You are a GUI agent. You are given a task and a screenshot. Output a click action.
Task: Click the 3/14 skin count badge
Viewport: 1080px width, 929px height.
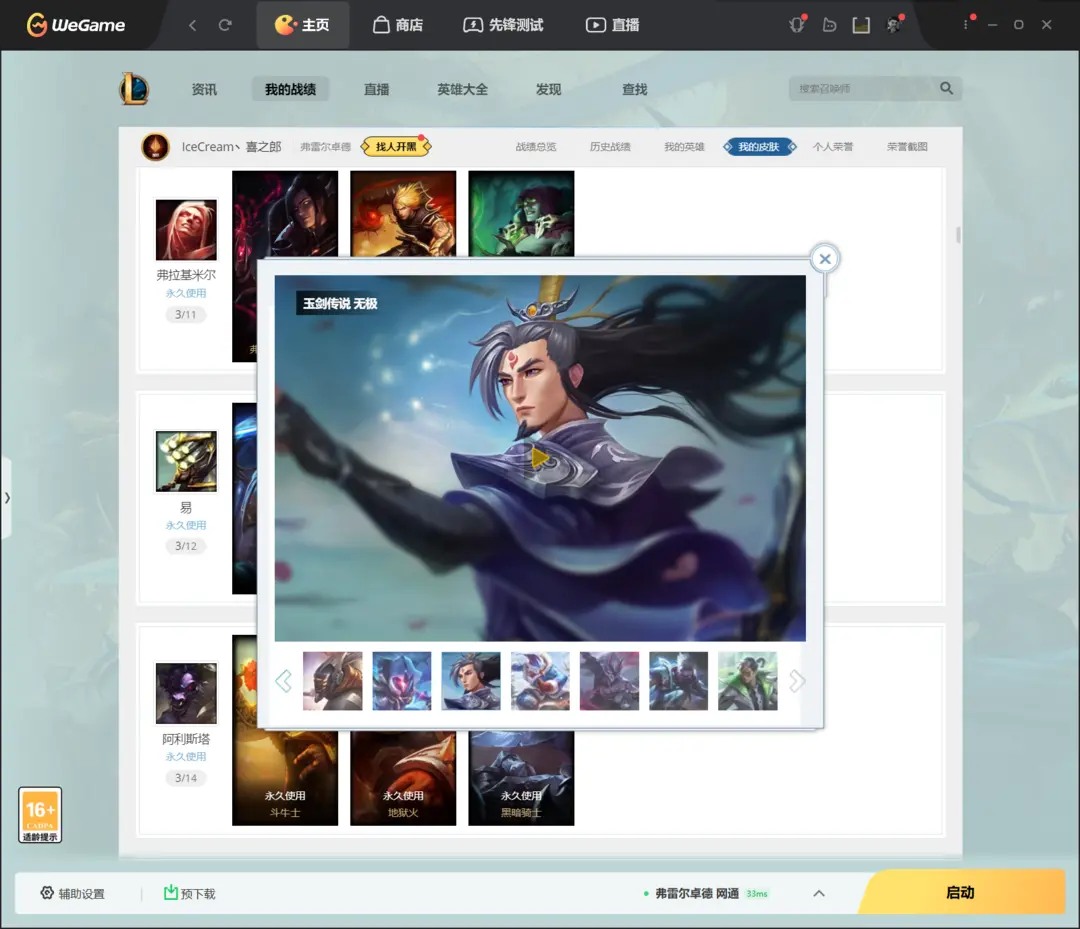(x=185, y=778)
